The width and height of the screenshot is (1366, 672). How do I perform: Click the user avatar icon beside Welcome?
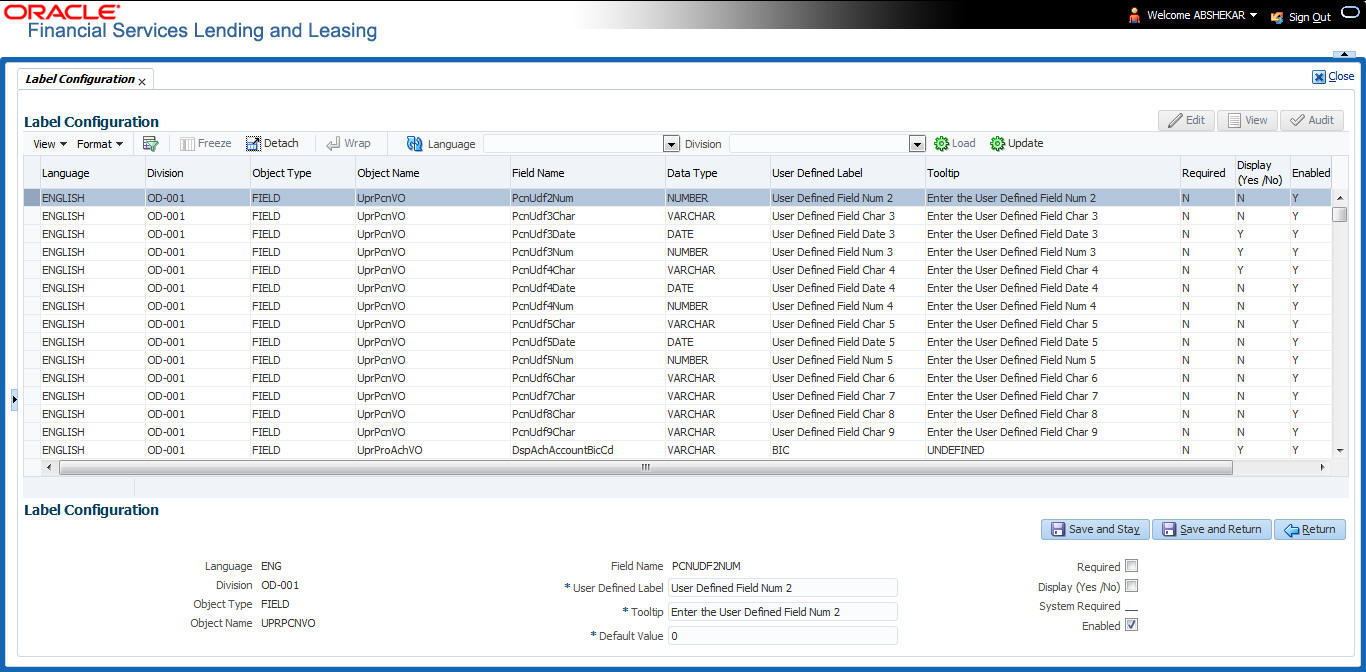(1134, 16)
